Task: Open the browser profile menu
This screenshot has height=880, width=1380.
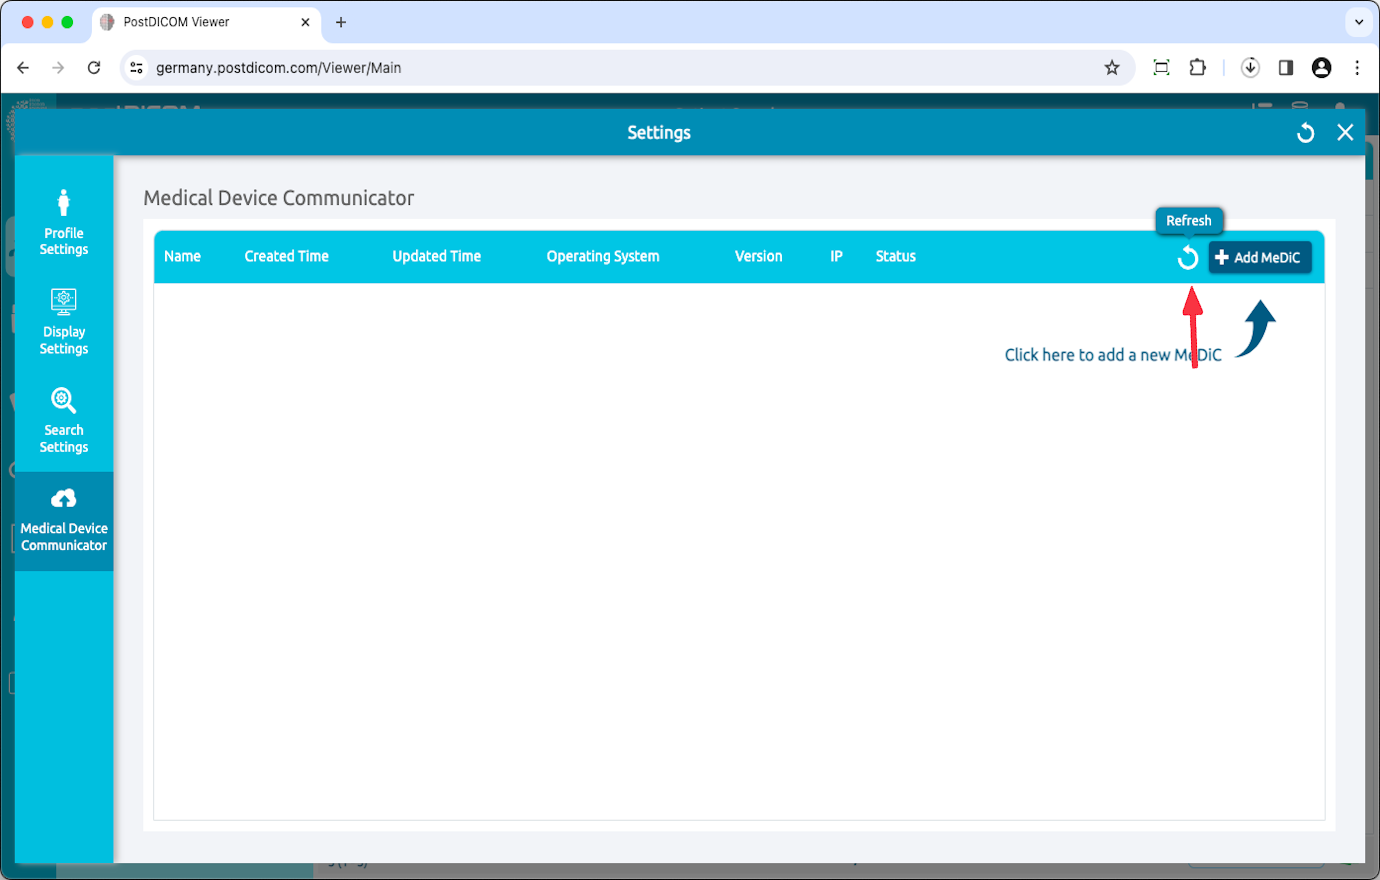Action: [1321, 67]
